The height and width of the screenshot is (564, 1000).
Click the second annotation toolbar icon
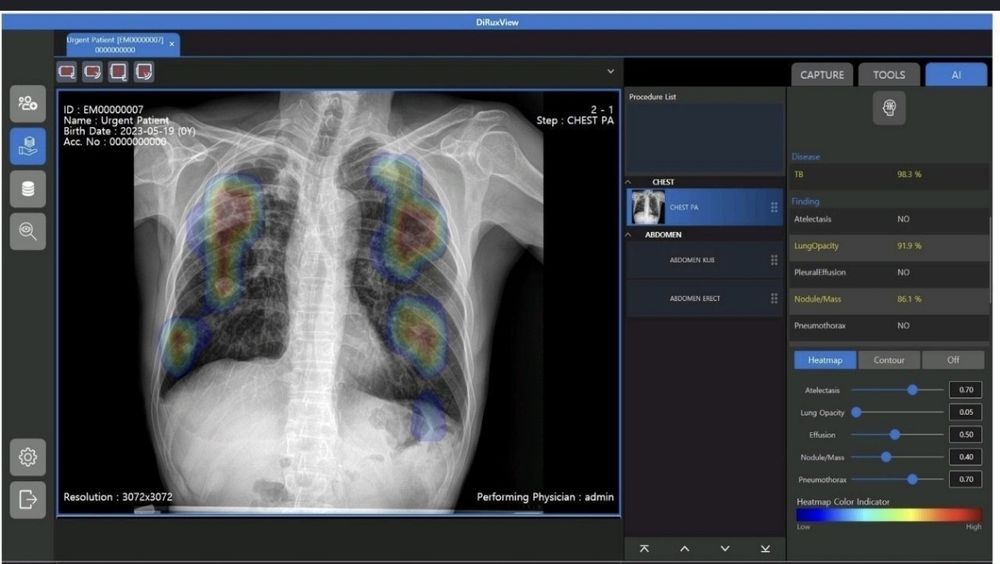pyautogui.click(x=92, y=72)
